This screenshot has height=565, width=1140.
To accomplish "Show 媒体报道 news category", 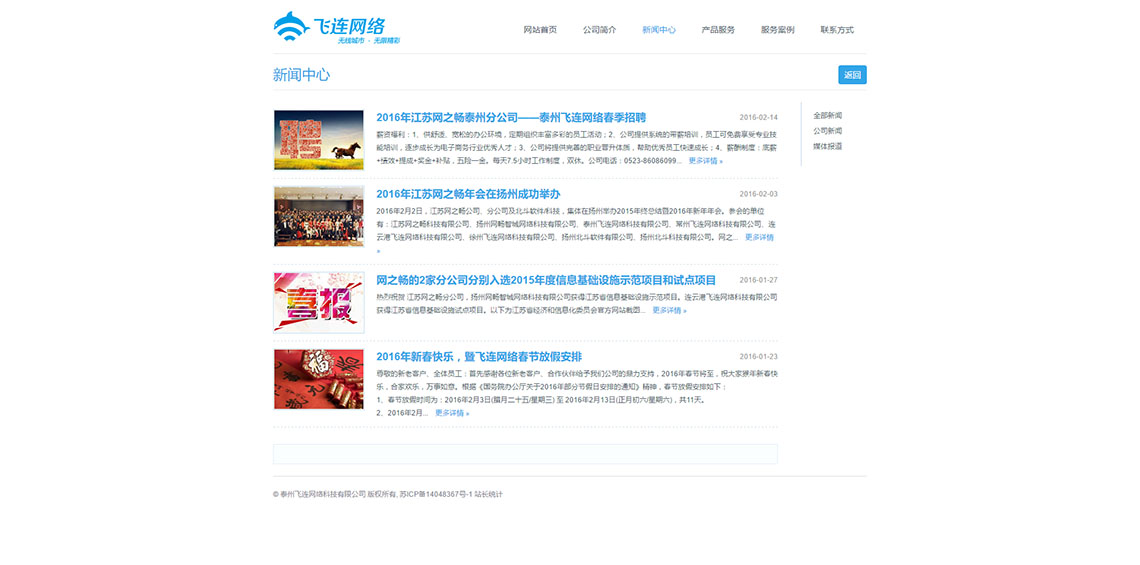I will coord(827,146).
